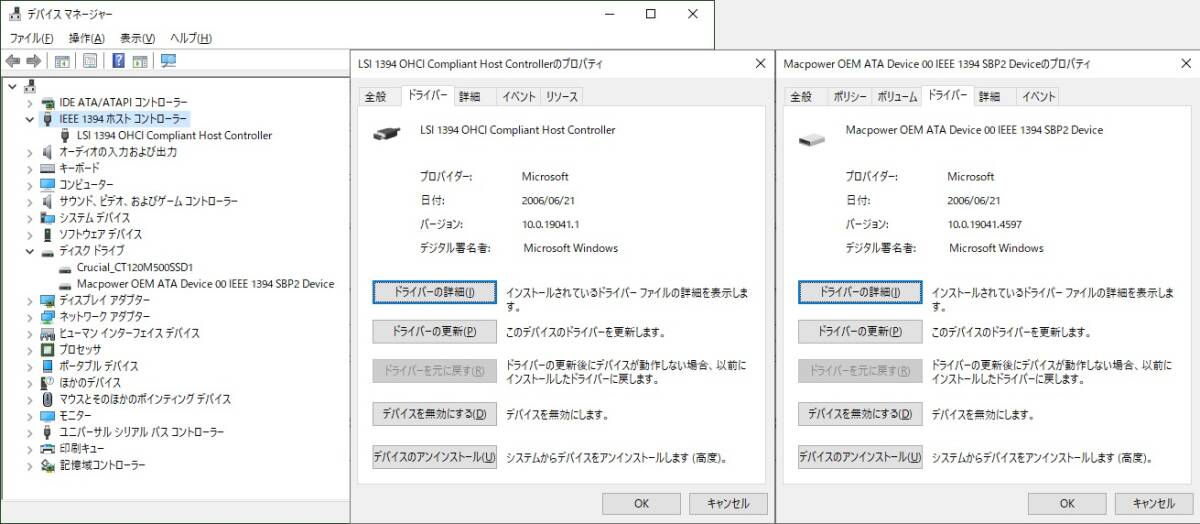Image resolution: width=1200 pixels, height=524 pixels.
Task: Select the ヒューマン インターフェイス デバイス icon
Action: (x=47, y=333)
